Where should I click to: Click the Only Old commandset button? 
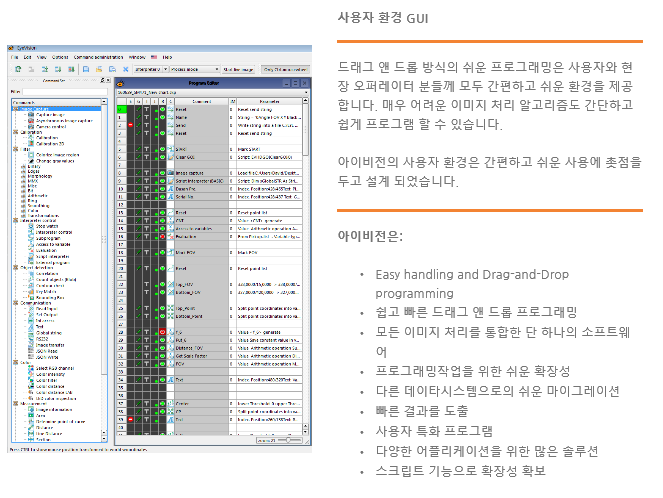[285, 69]
